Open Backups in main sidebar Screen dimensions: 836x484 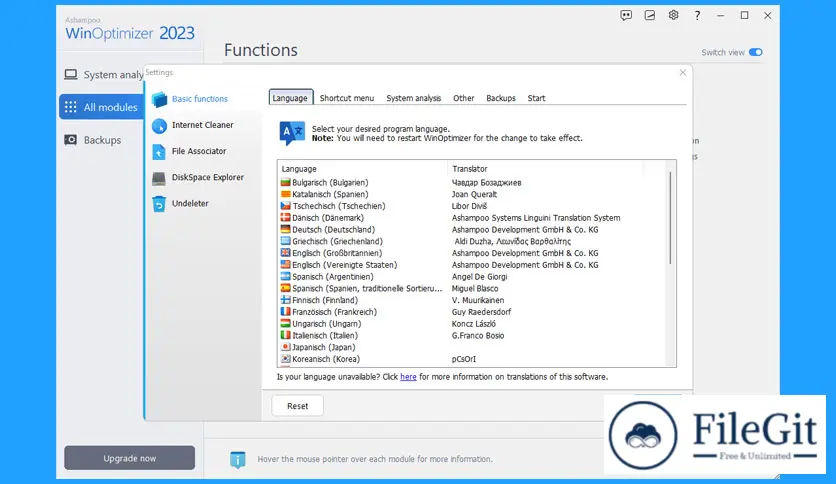tap(93, 140)
